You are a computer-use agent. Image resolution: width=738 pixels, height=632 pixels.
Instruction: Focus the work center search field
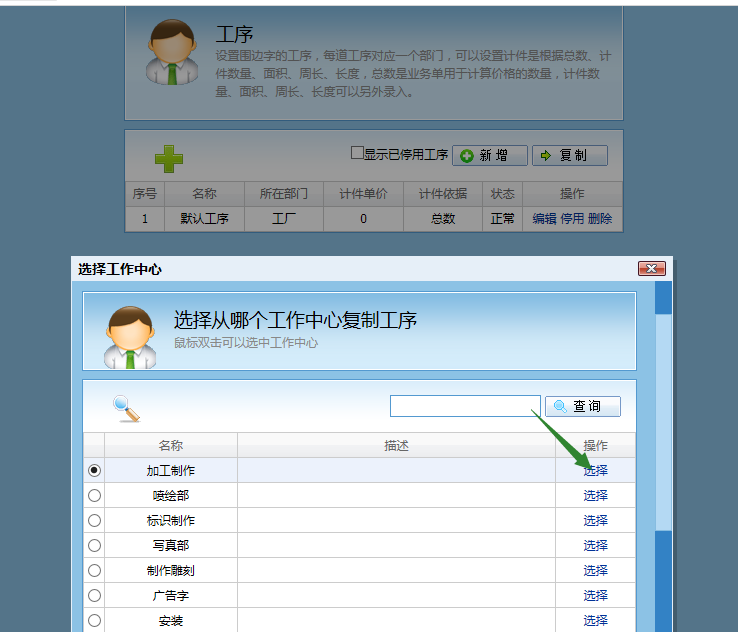point(465,406)
